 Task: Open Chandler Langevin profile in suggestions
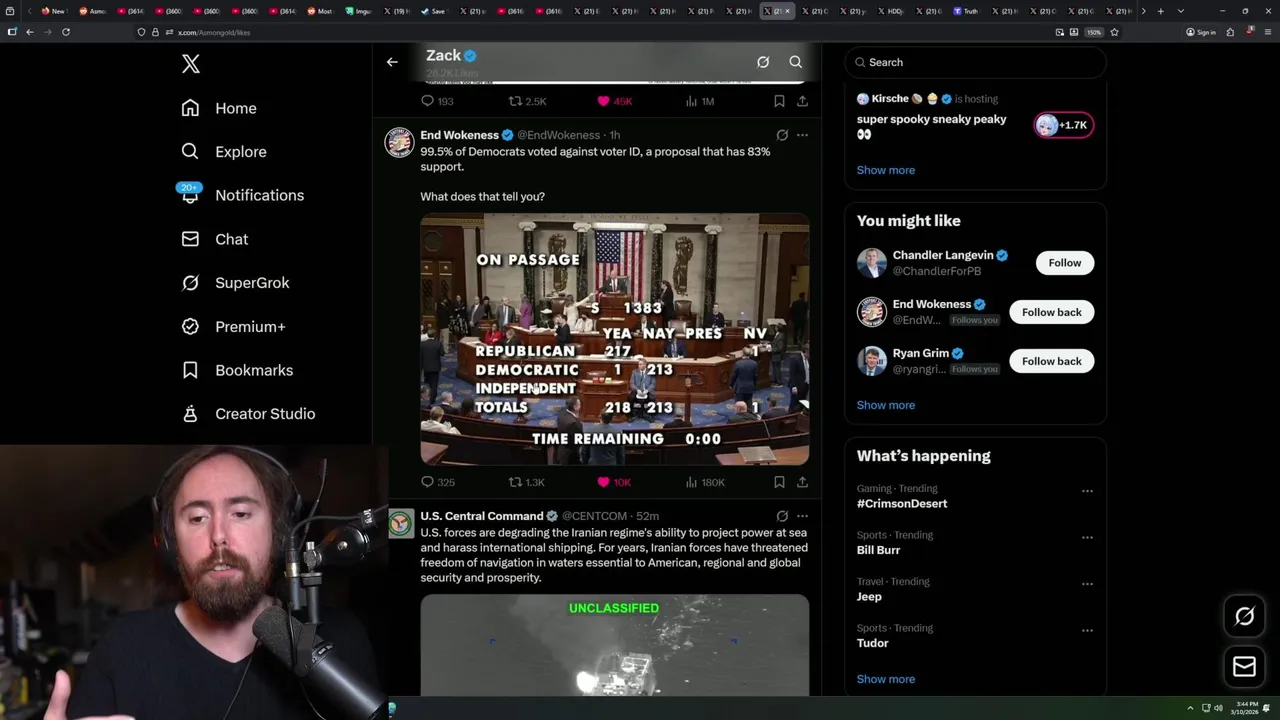coord(942,255)
